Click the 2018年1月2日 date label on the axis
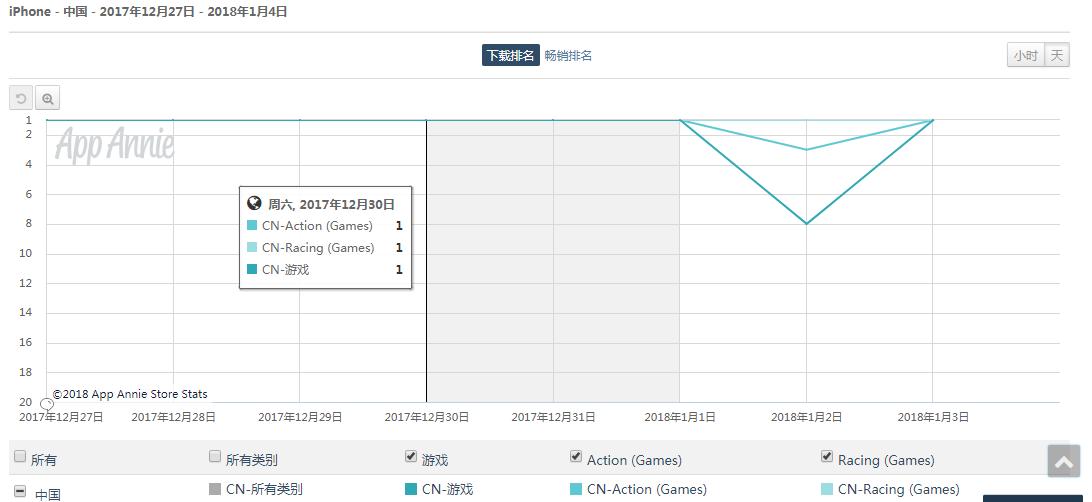Screen dimensions: 1092x502 click(x=806, y=417)
